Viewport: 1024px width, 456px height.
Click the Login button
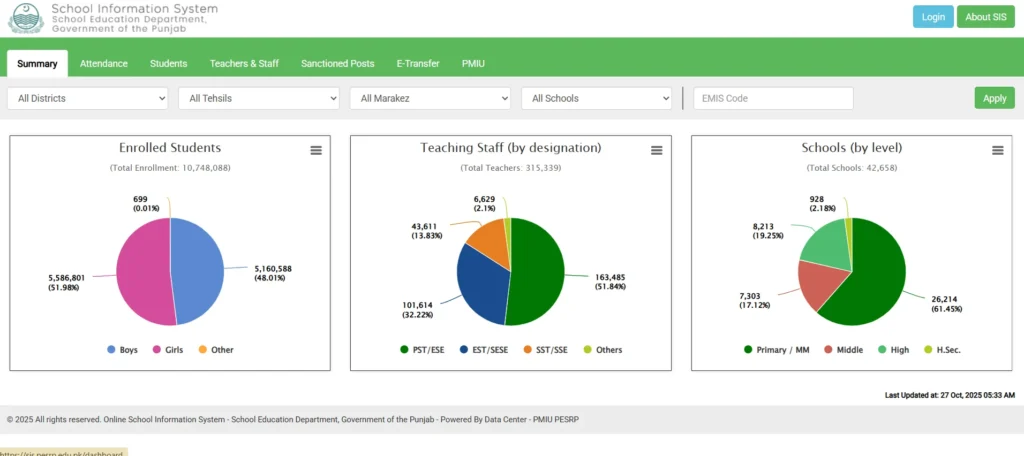(932, 17)
